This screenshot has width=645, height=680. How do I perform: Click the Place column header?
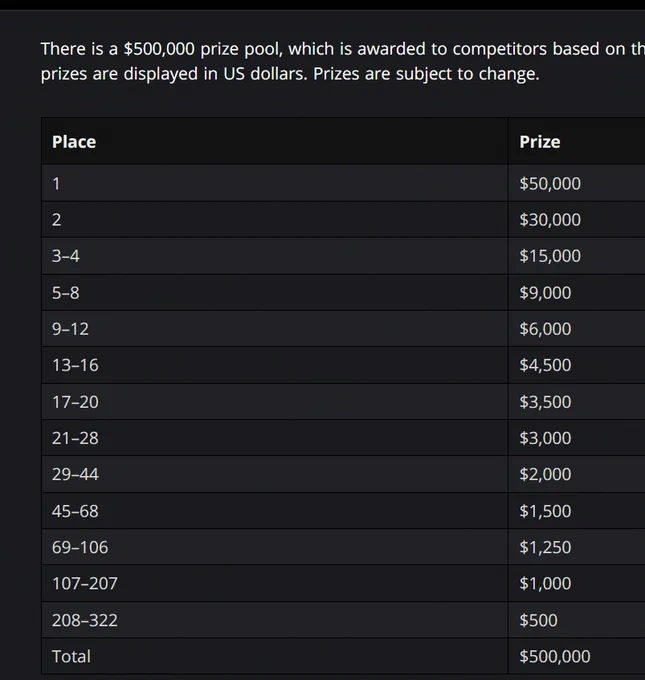point(74,142)
